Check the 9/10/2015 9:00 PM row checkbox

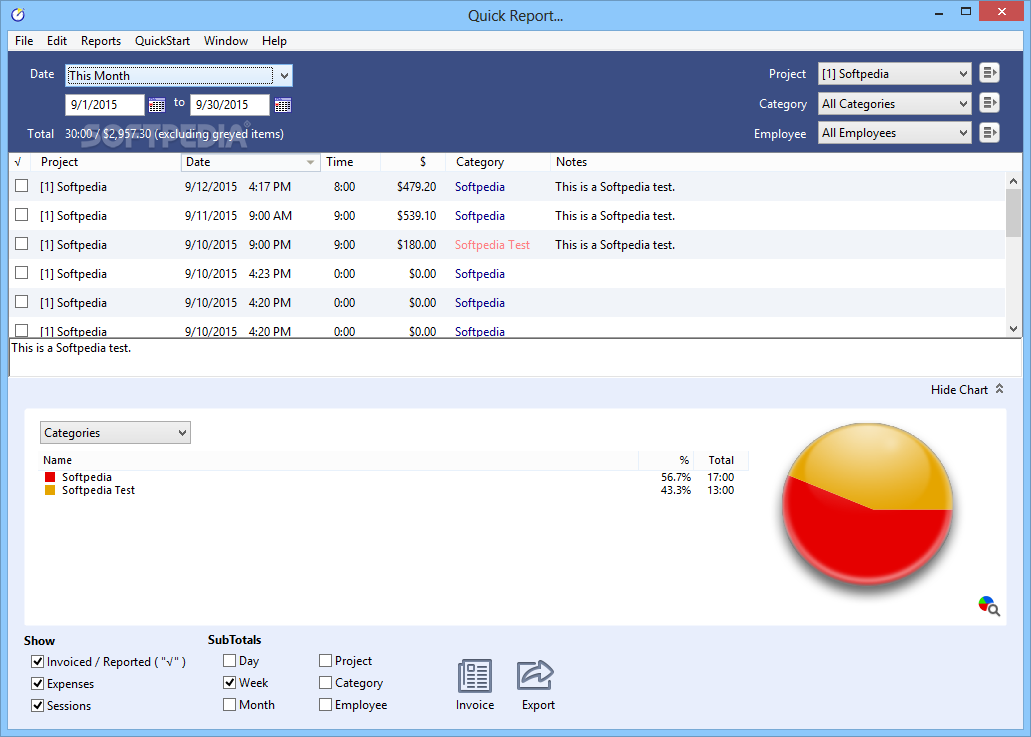(22, 244)
